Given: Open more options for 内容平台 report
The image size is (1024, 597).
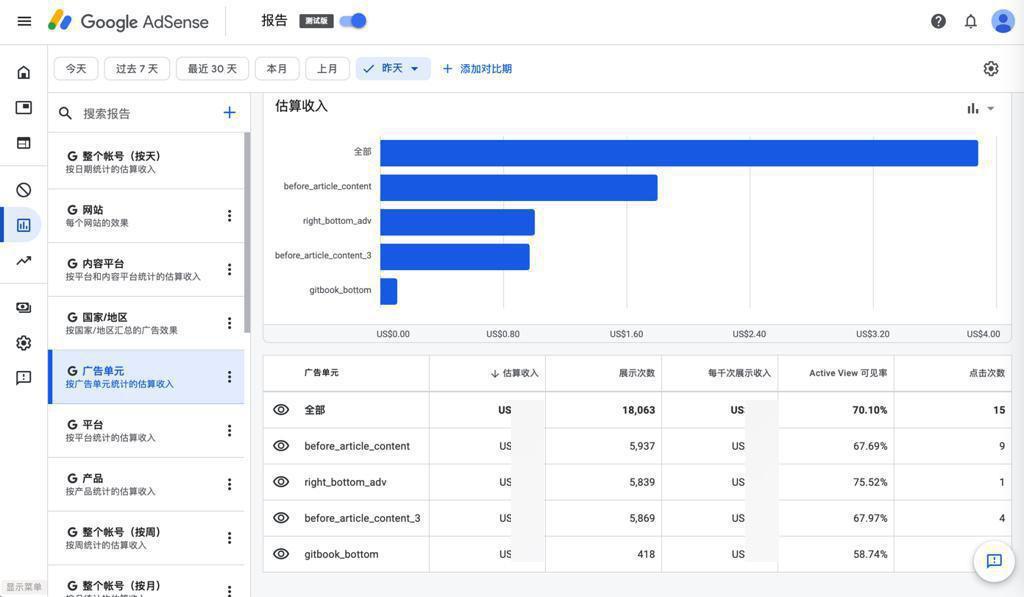Looking at the screenshot, I should (229, 269).
